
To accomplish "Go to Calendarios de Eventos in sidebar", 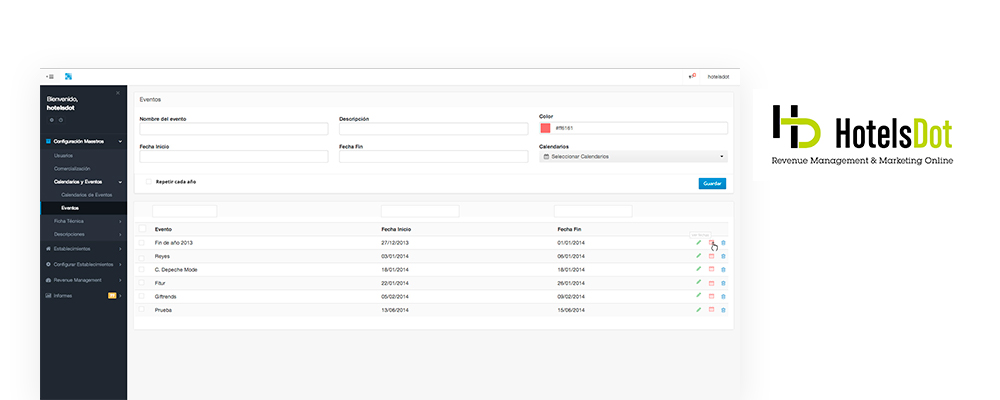I will tap(89, 194).
